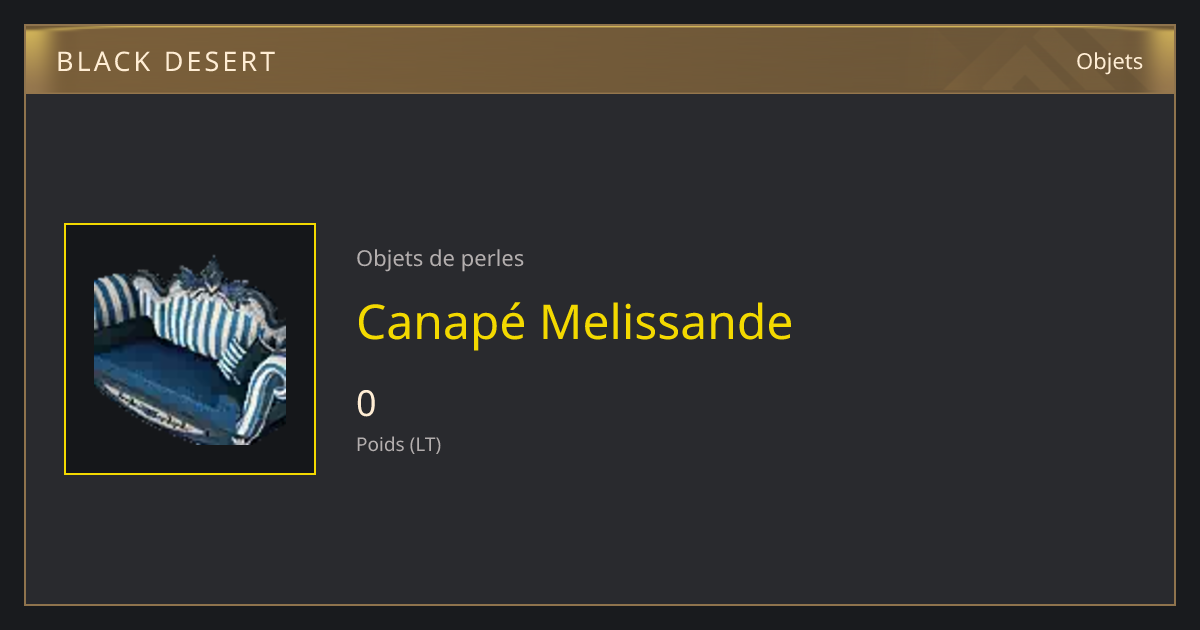Open the Objets de perles category

[440, 258]
